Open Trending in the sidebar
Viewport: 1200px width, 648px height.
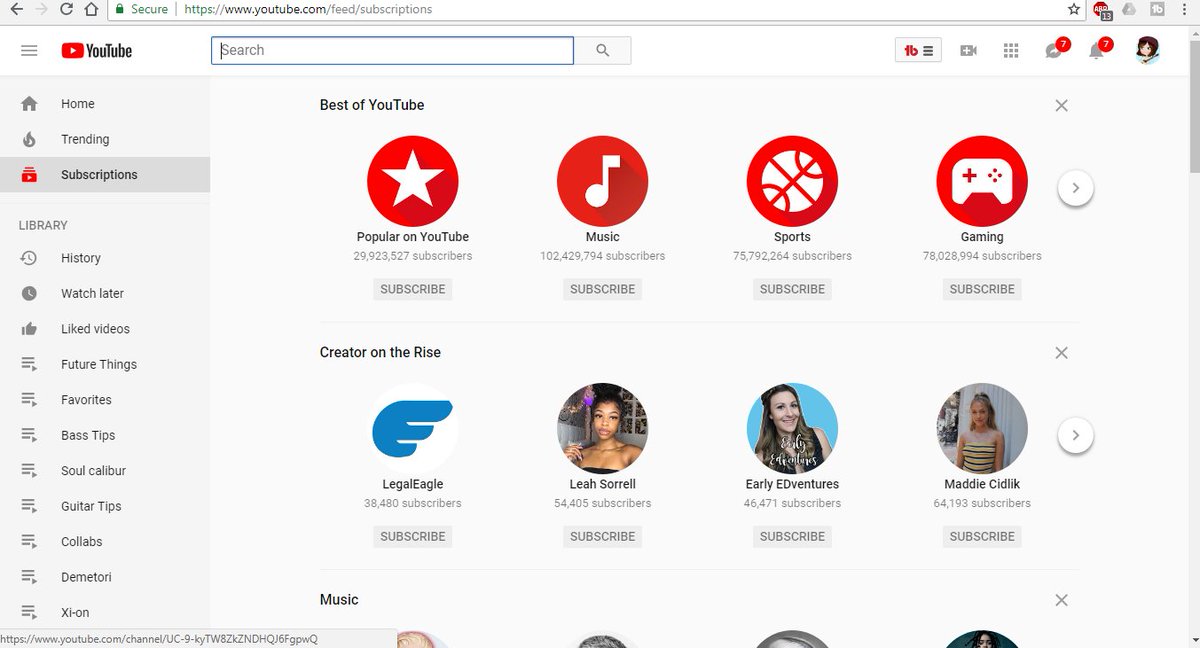click(105, 139)
